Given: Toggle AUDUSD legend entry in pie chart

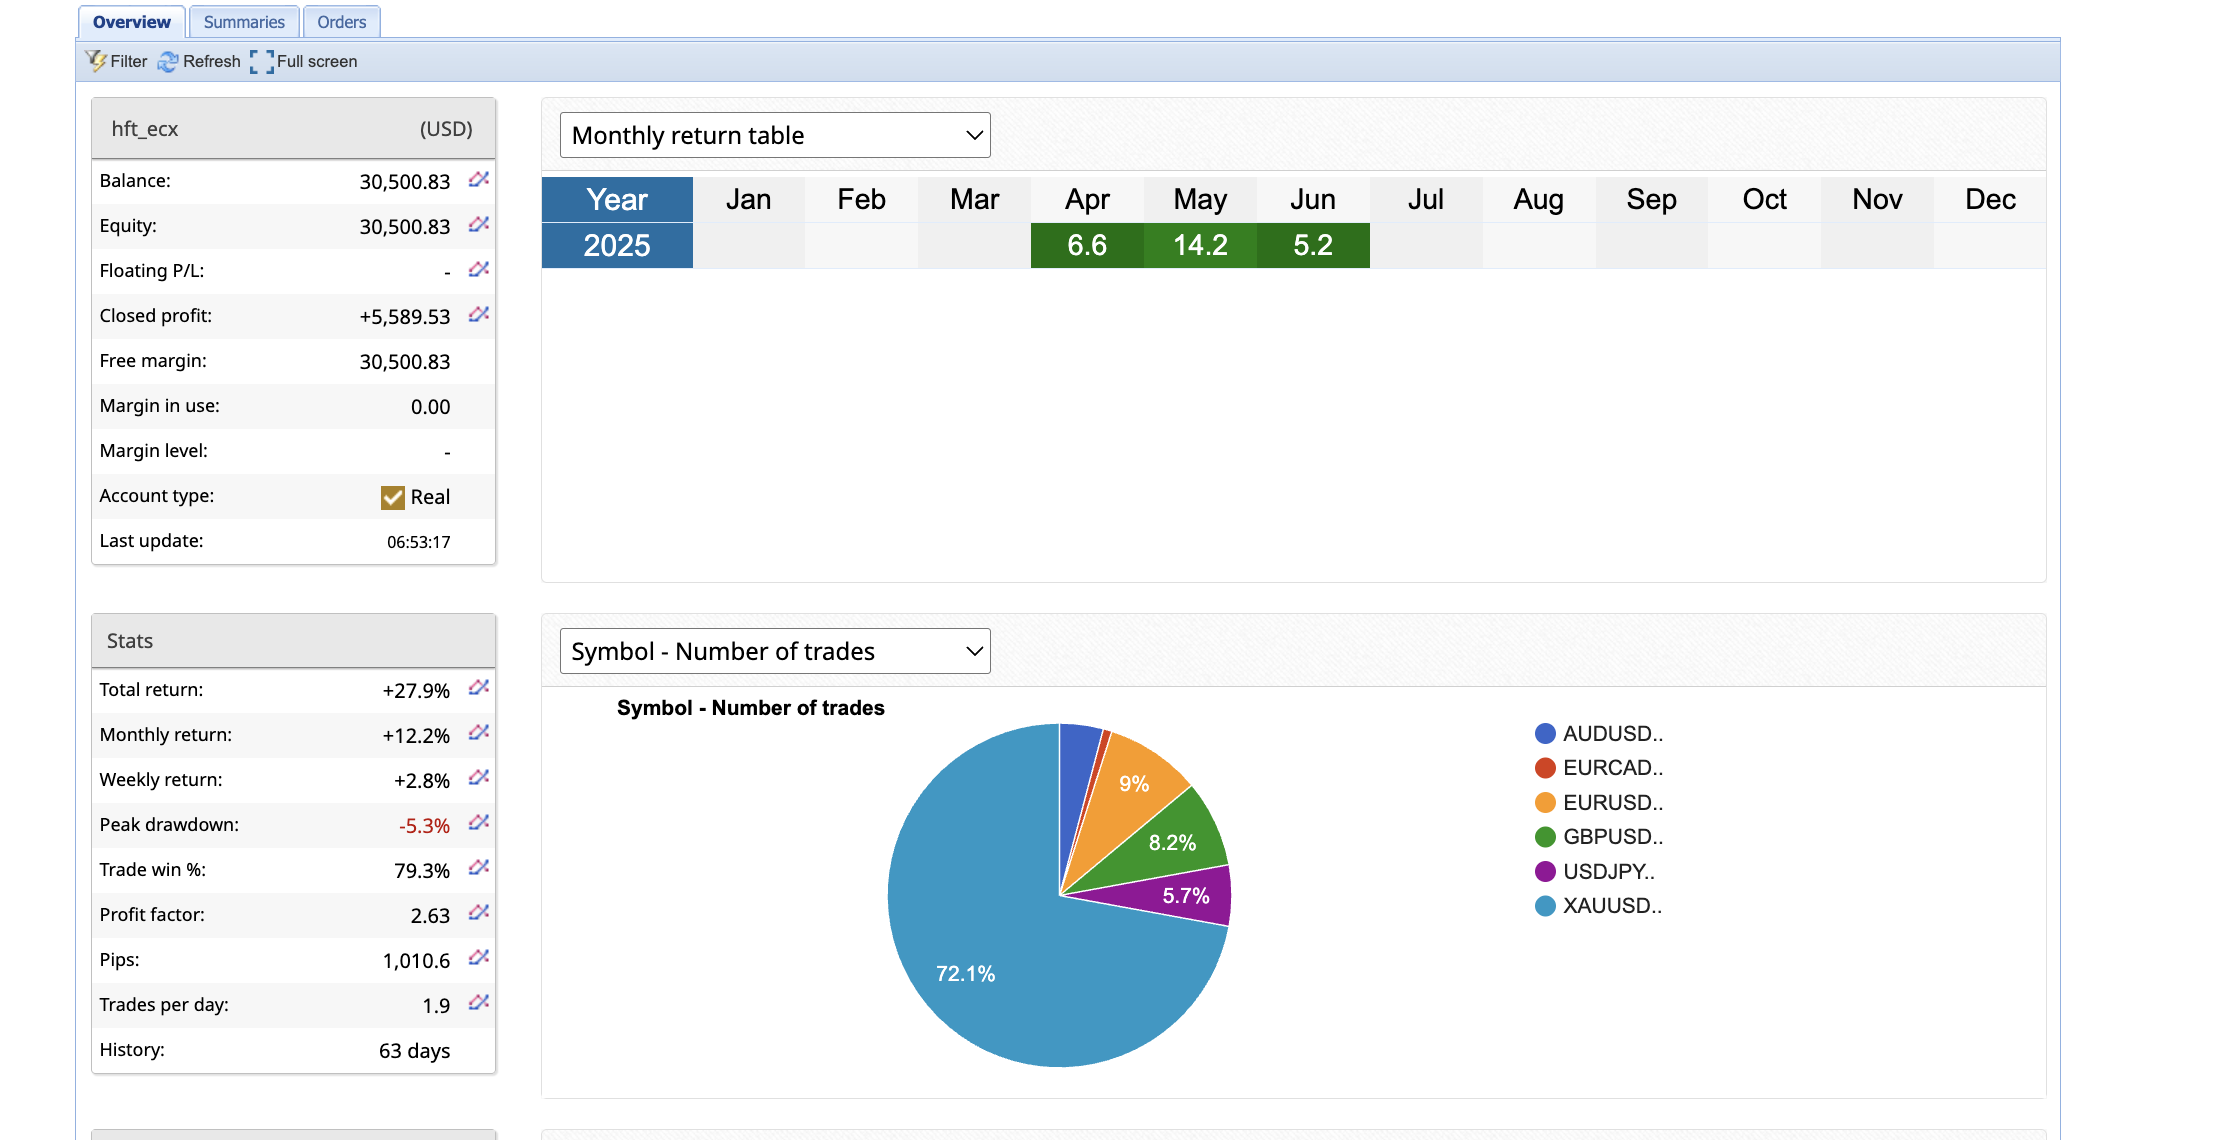Looking at the screenshot, I should (1599, 734).
